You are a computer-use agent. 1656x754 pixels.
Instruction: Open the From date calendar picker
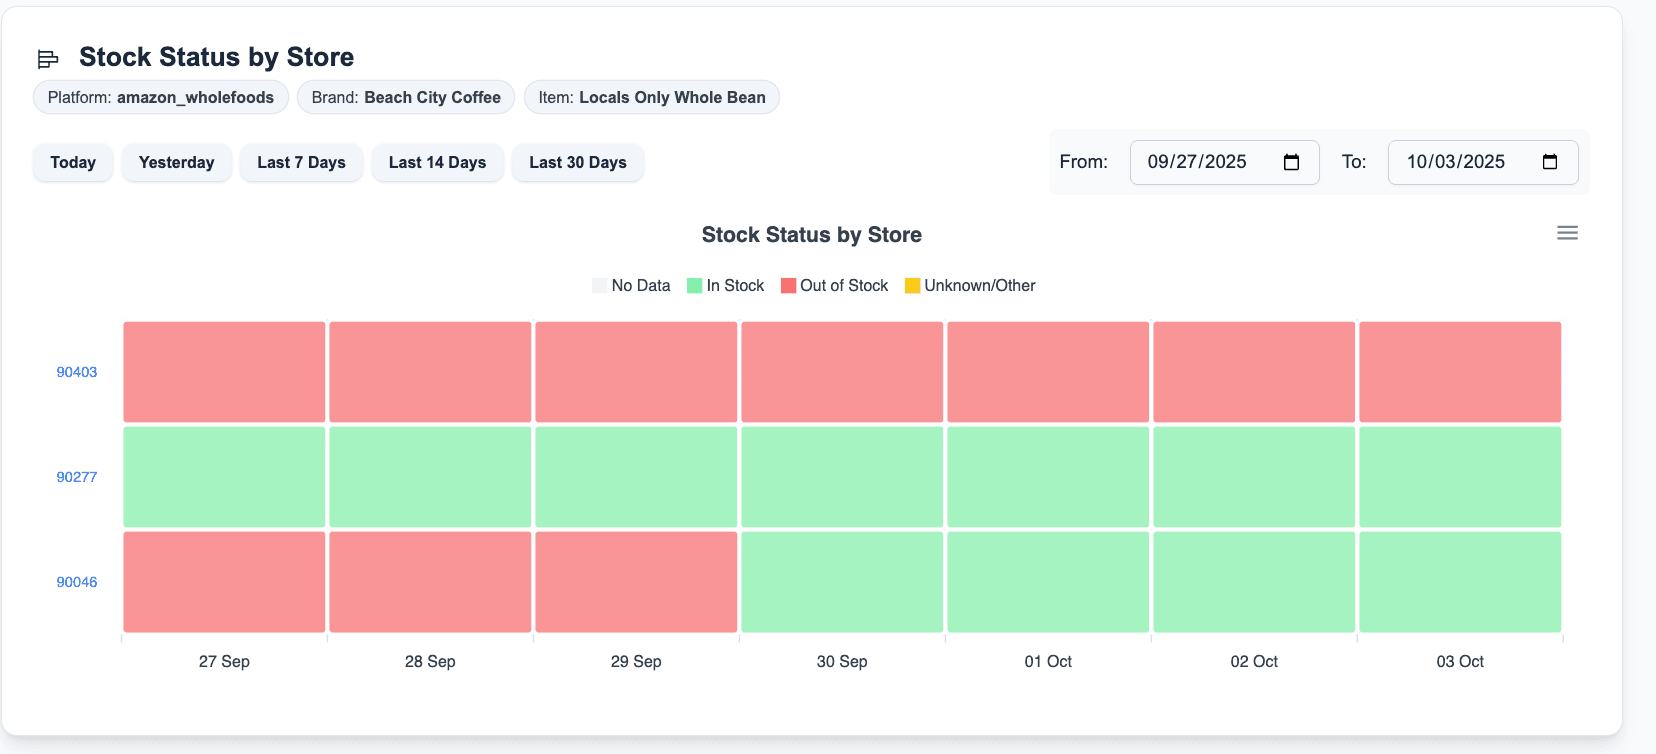click(x=1291, y=162)
